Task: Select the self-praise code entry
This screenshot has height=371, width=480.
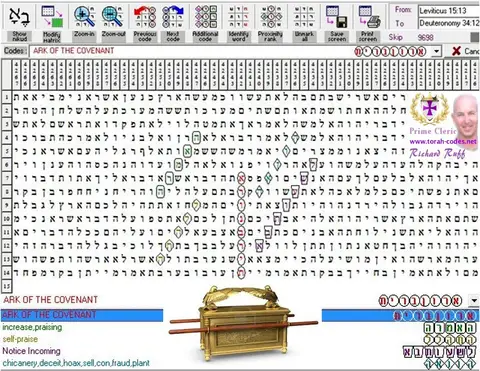Action: coord(20,339)
